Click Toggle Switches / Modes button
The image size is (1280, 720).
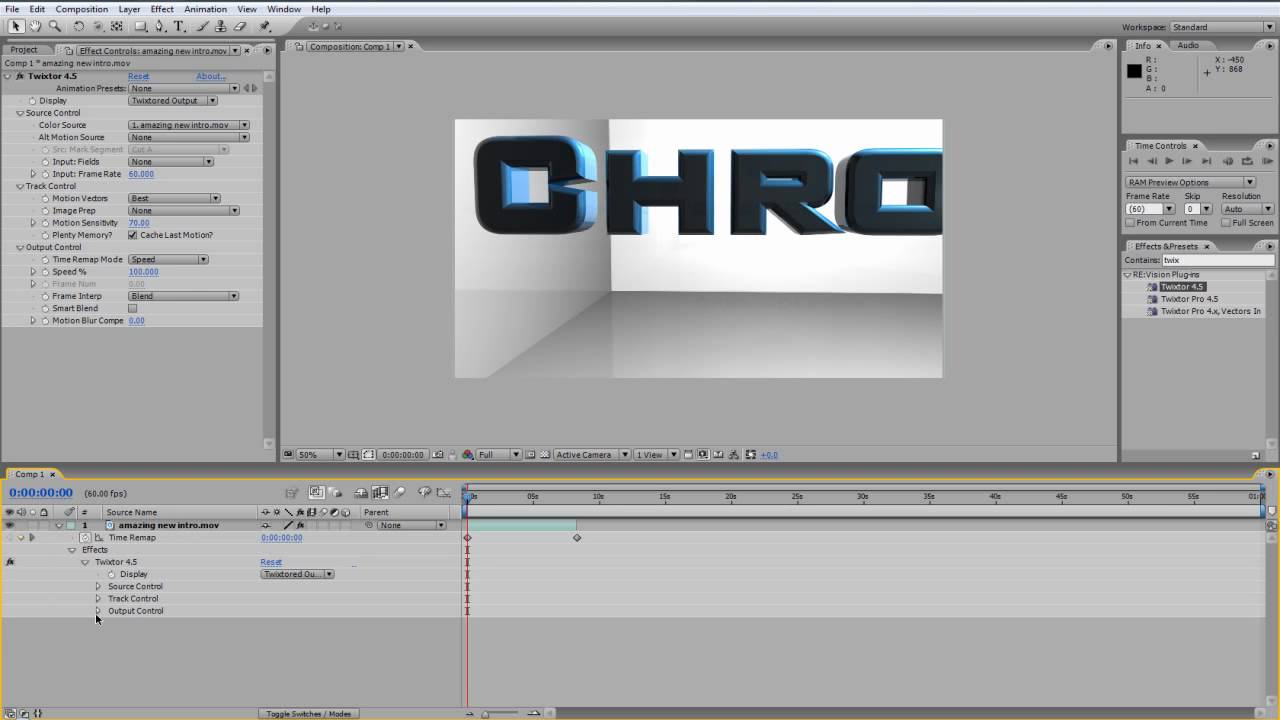pos(309,714)
